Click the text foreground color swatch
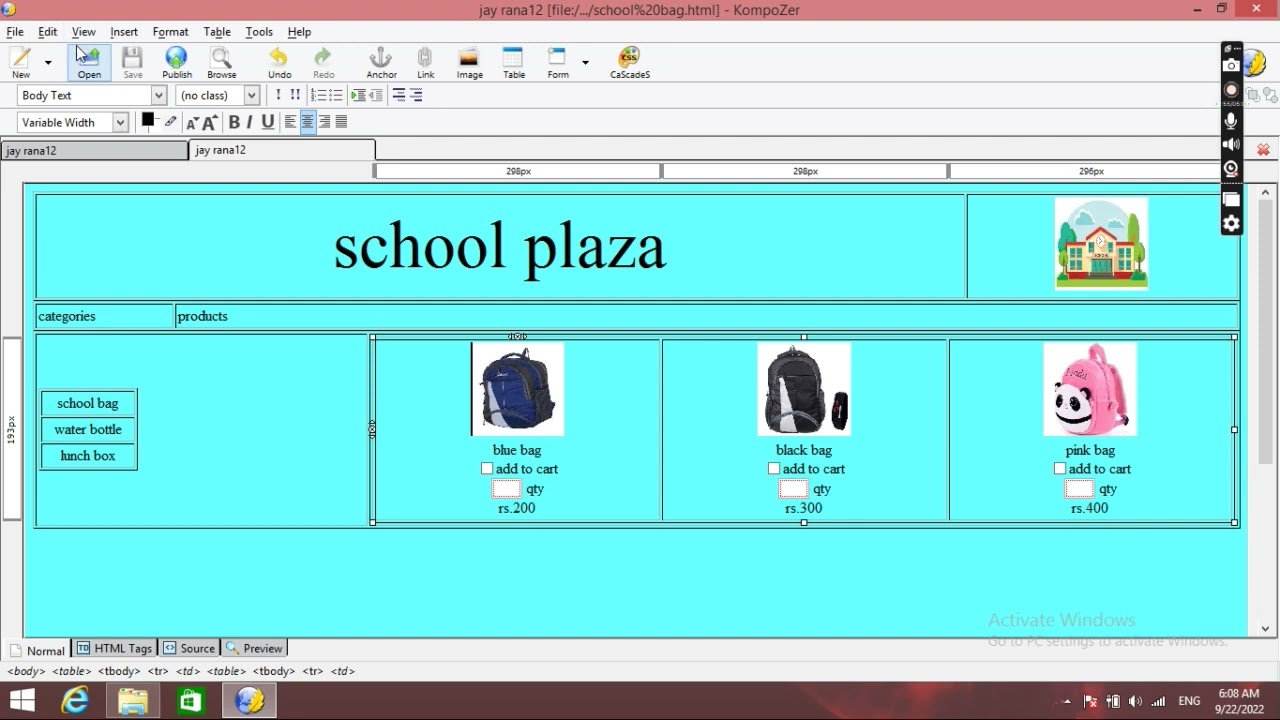Image resolution: width=1280 pixels, height=720 pixels. coord(147,120)
